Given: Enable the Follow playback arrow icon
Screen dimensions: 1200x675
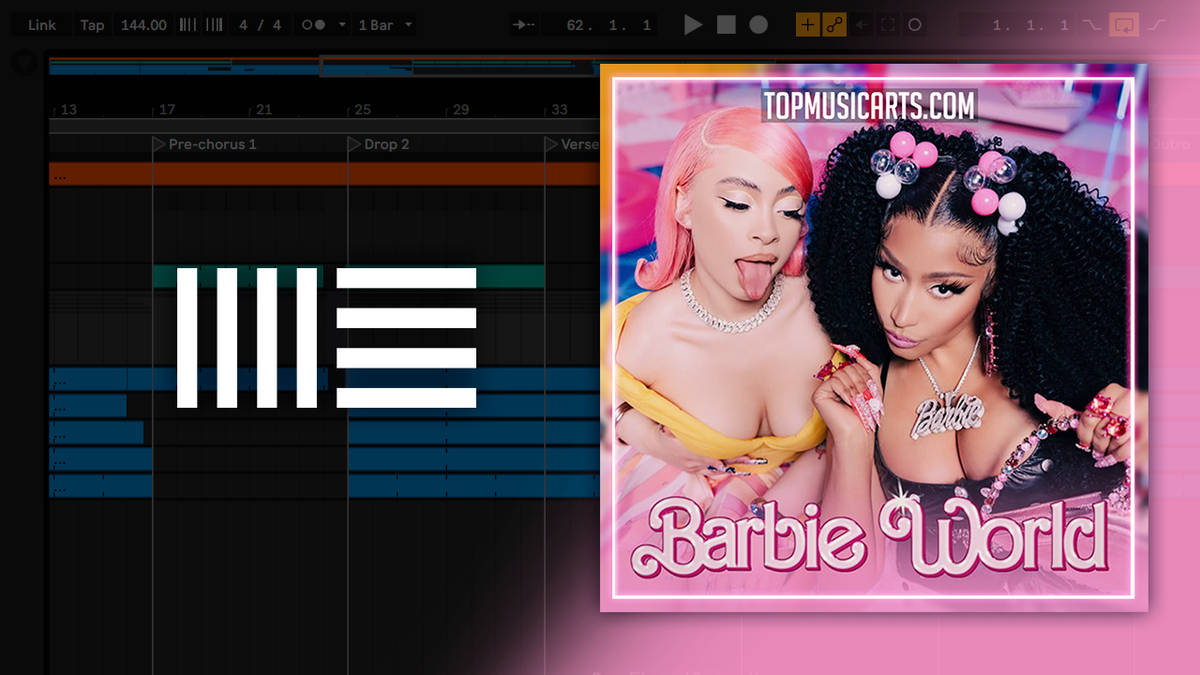Looking at the screenshot, I should 522,24.
